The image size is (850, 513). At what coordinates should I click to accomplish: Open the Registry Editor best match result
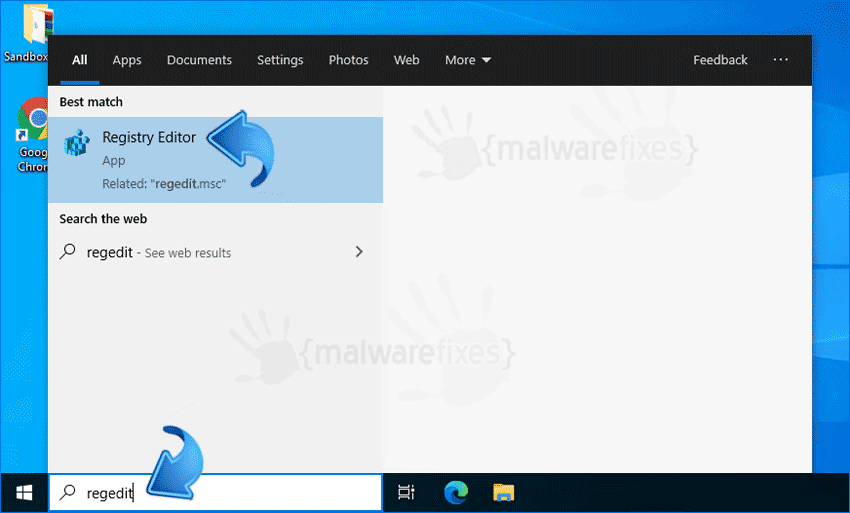point(215,159)
